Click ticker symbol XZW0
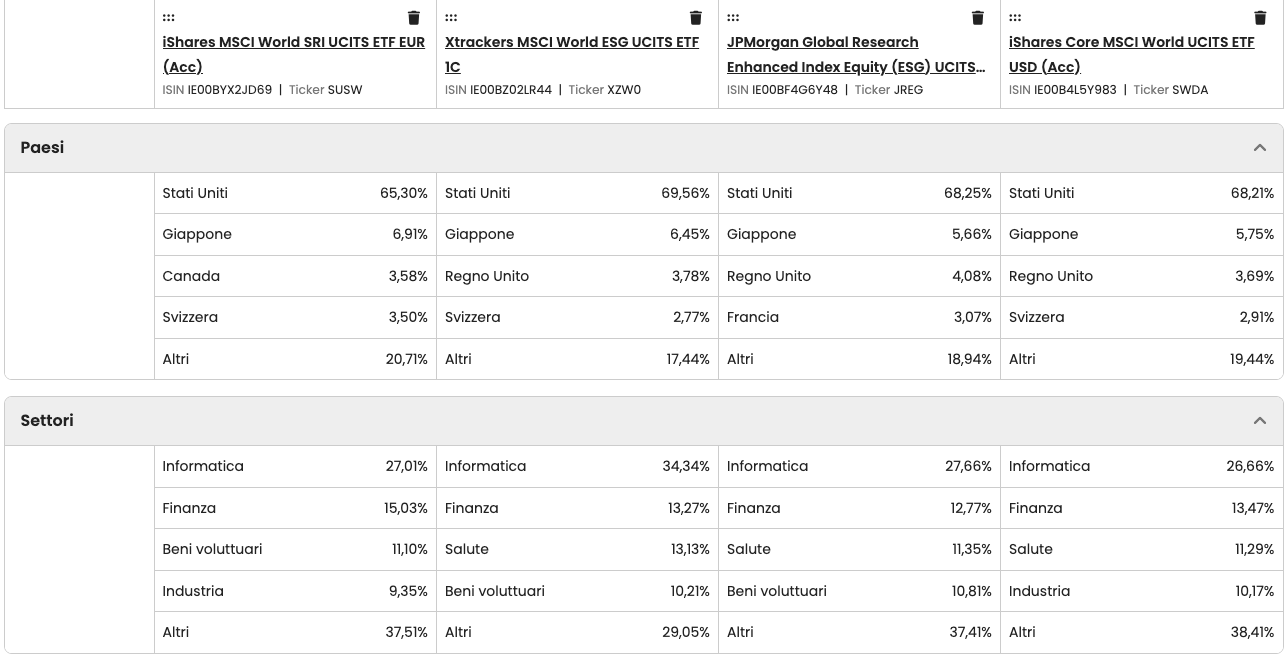1288x659 pixels. 624,90
